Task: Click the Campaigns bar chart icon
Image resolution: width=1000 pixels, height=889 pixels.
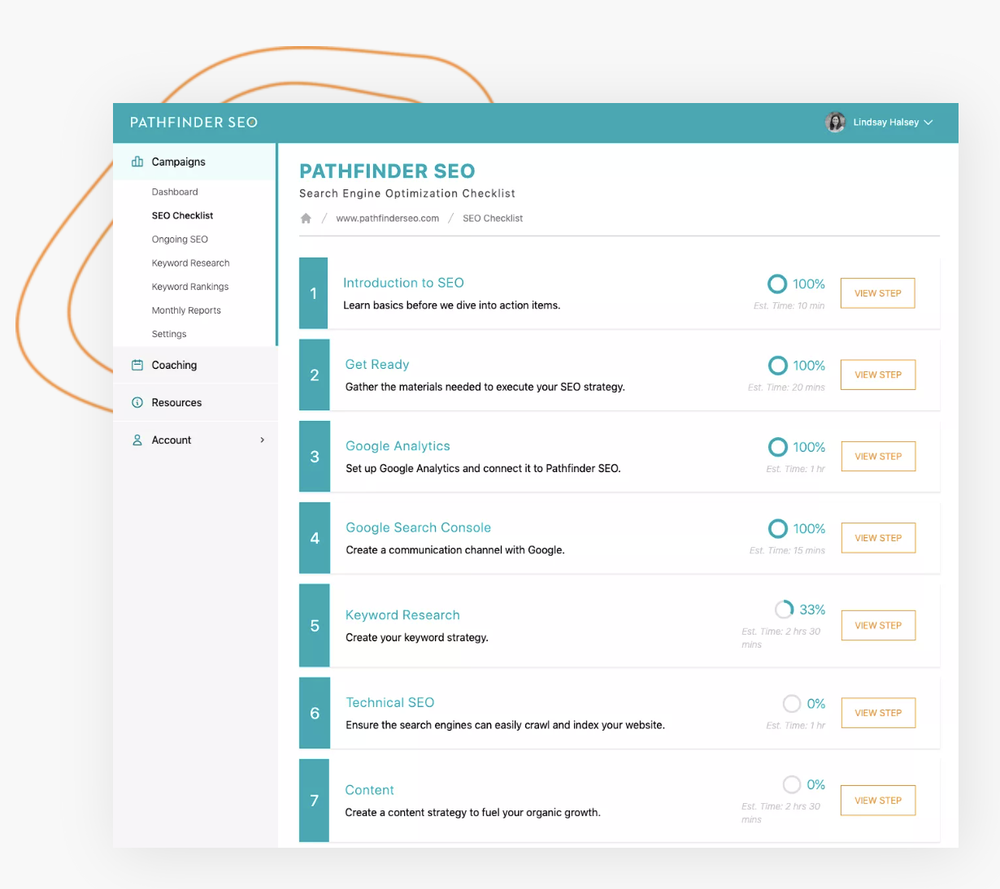Action: (x=137, y=161)
